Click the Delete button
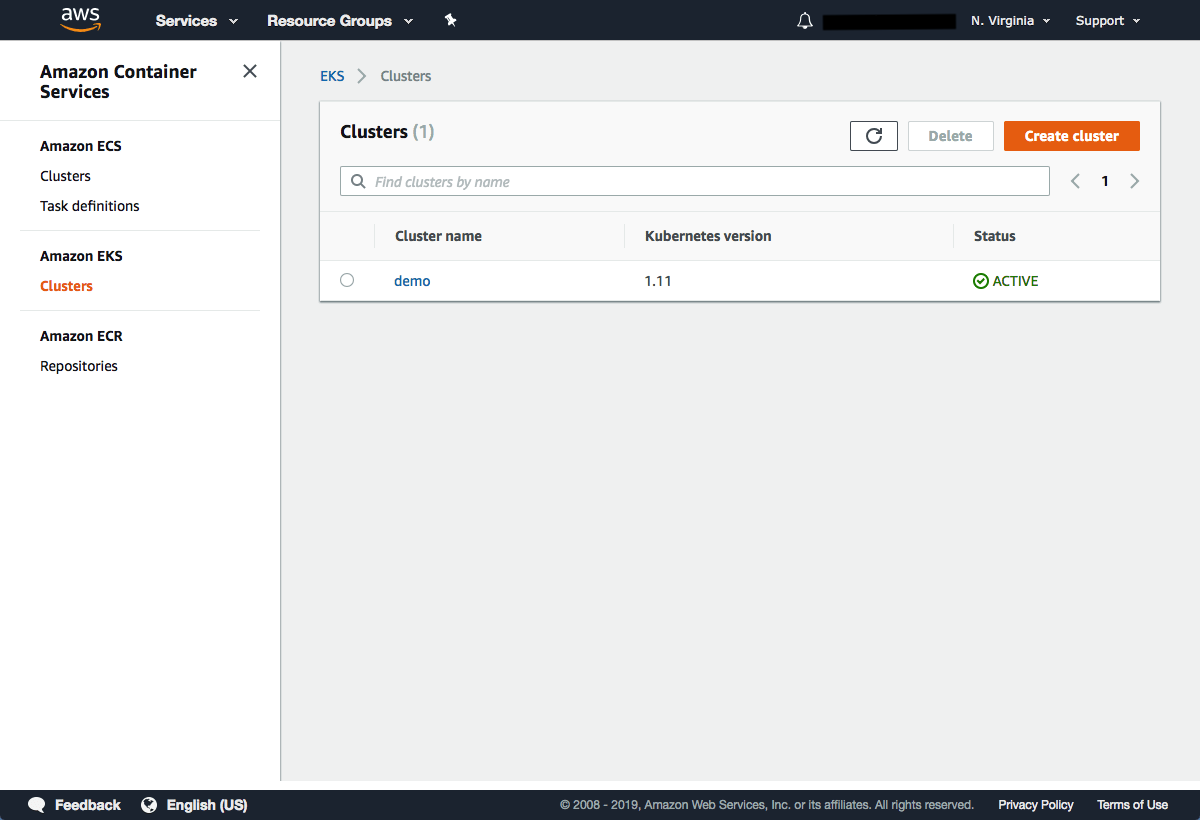 (950, 136)
